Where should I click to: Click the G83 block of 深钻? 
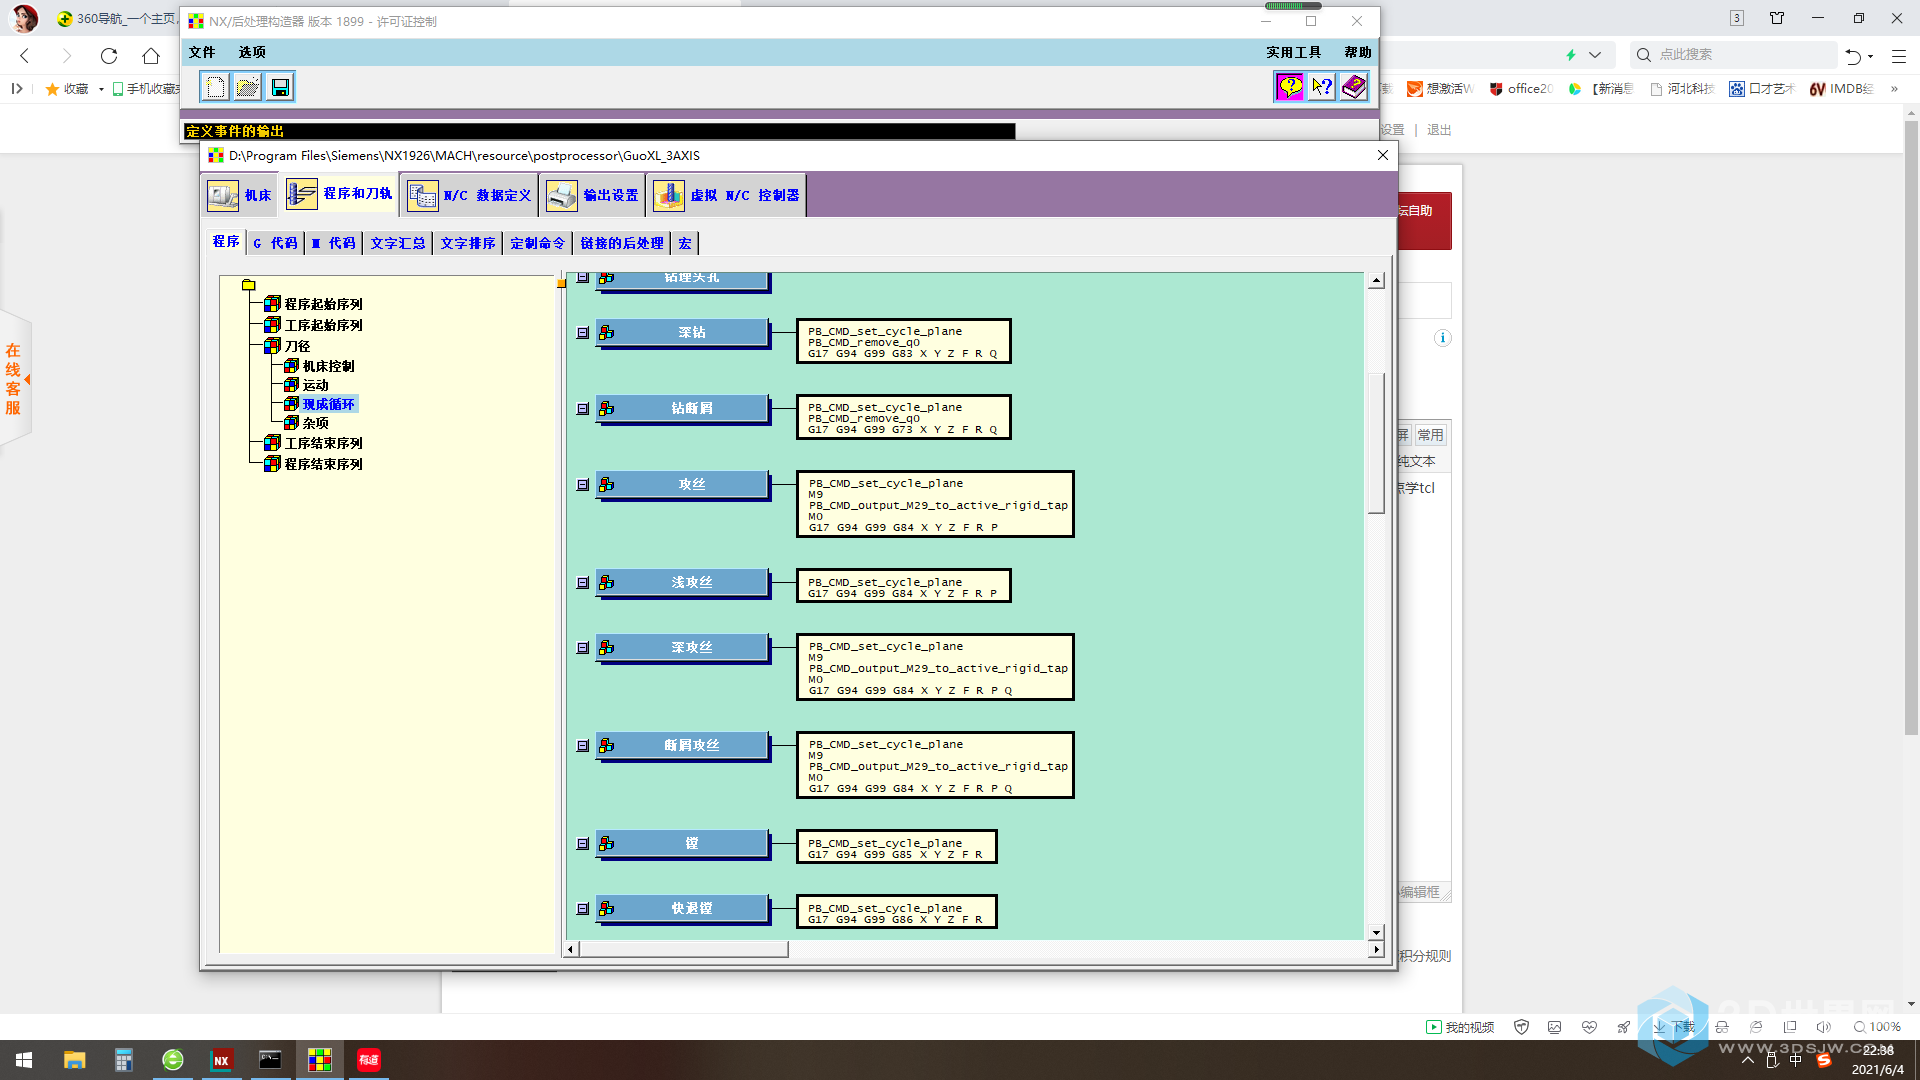(902, 354)
